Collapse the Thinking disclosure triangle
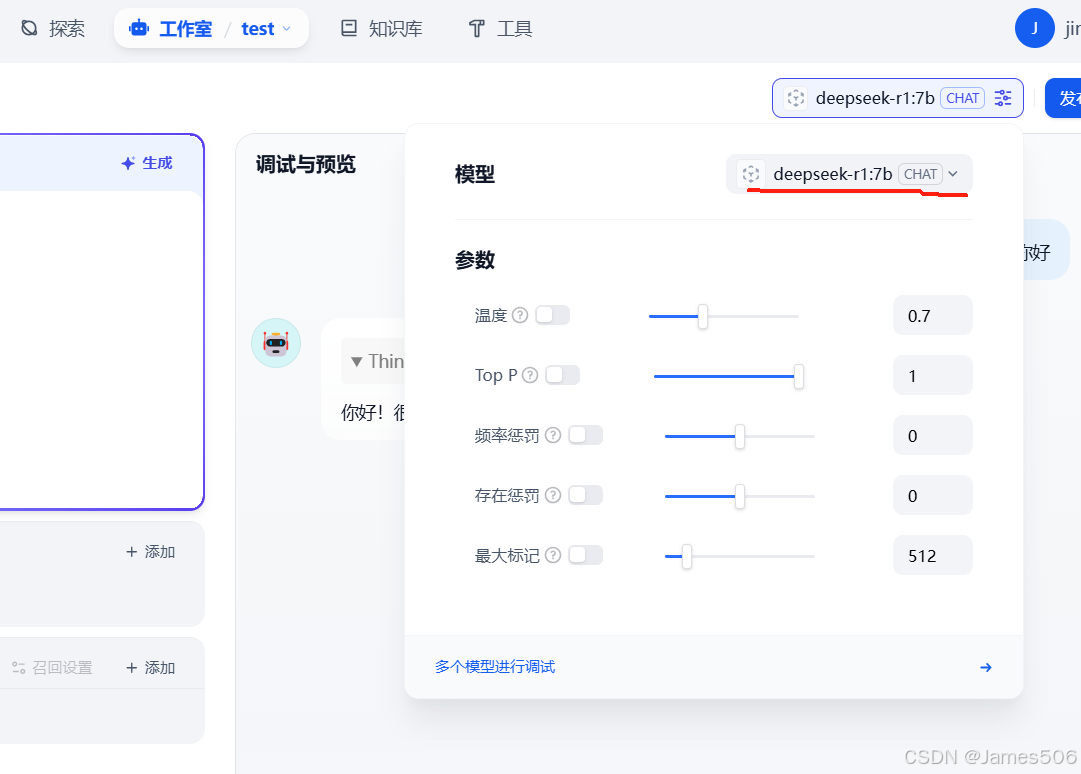This screenshot has height=774, width=1081. pos(356,361)
